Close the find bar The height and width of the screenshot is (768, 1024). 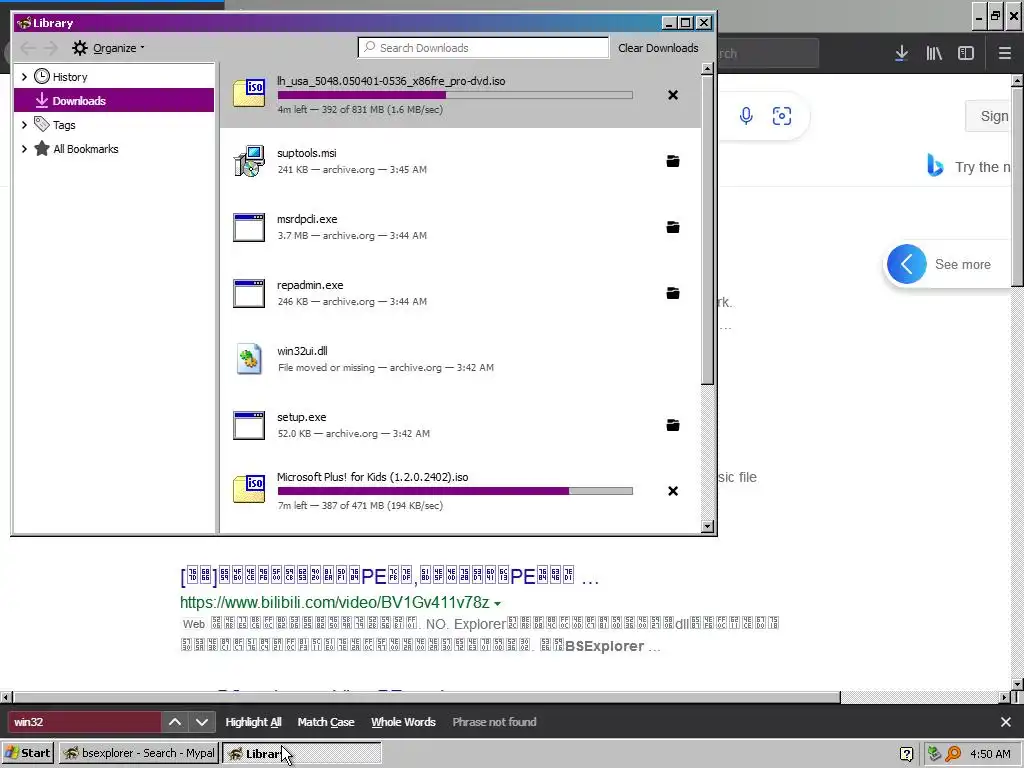tap(1006, 722)
